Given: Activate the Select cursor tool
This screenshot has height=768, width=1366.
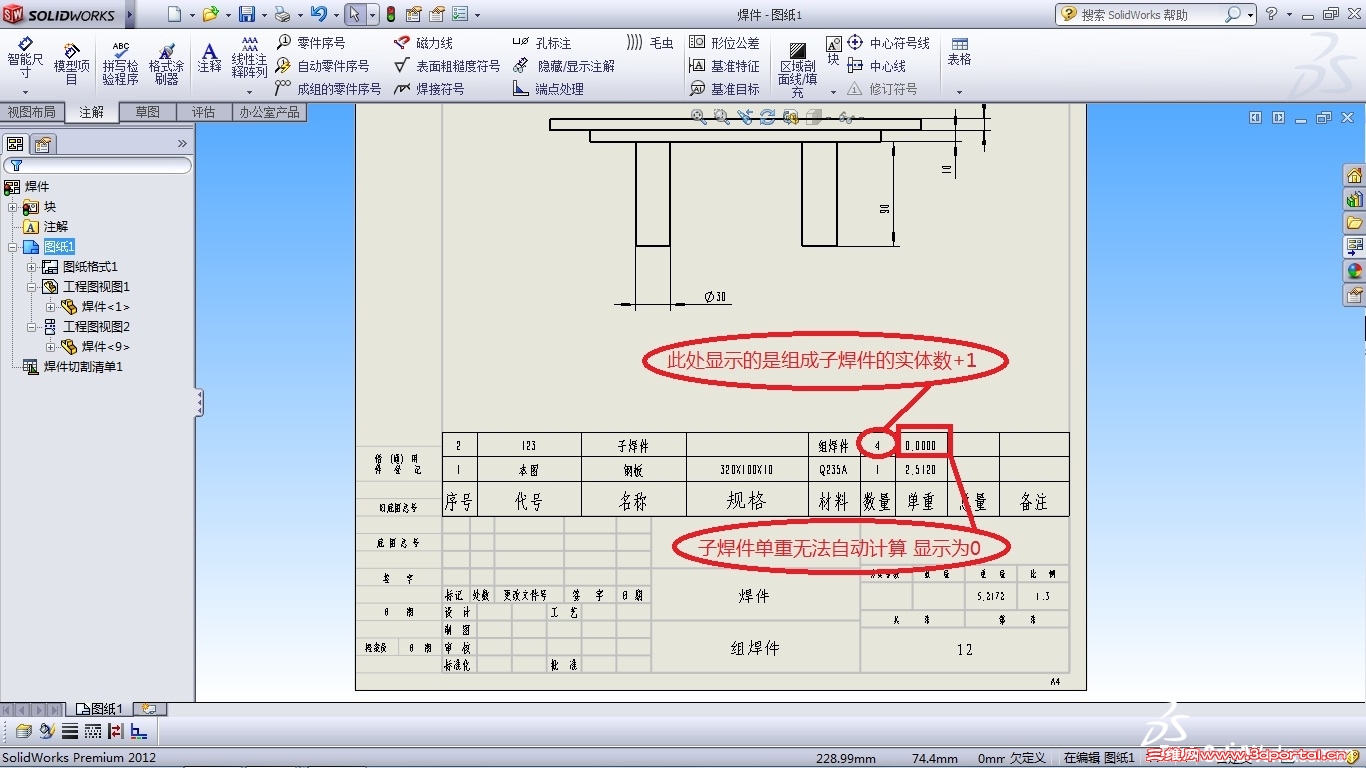Looking at the screenshot, I should pyautogui.click(x=354, y=14).
